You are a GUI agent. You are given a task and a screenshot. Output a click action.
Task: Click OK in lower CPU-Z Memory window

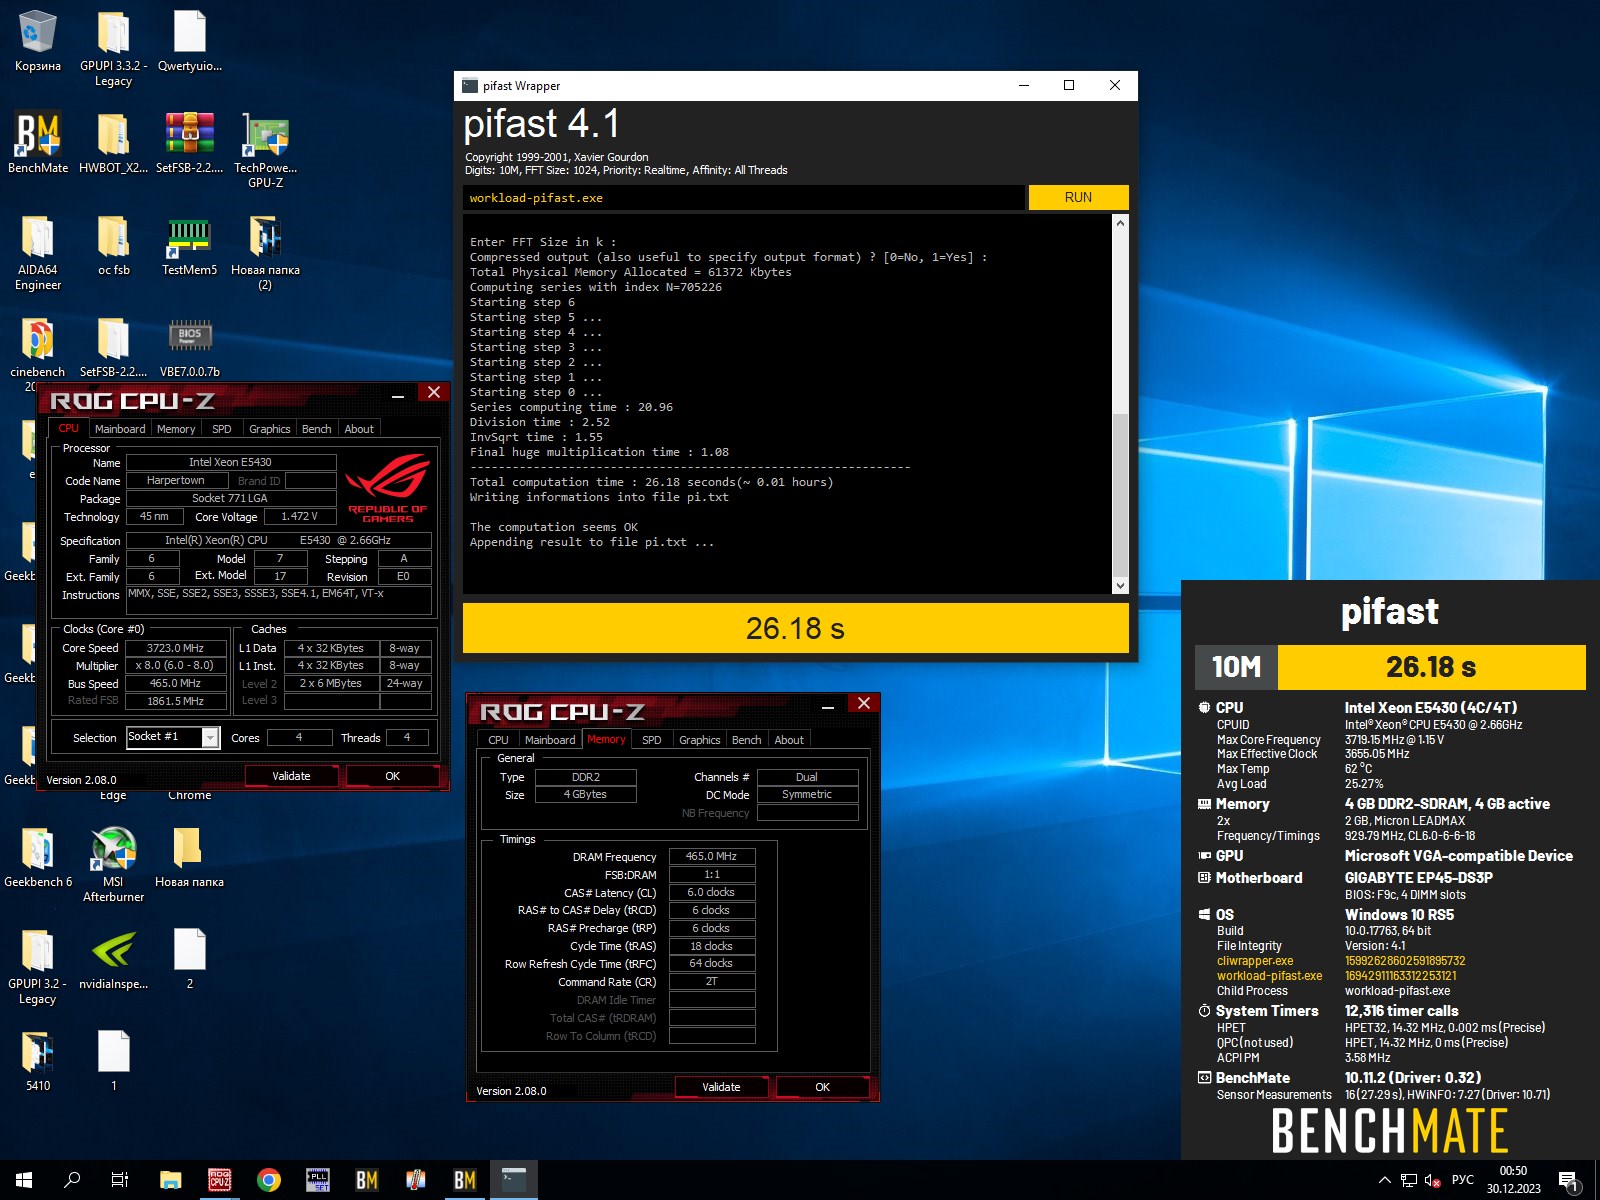click(x=822, y=1087)
